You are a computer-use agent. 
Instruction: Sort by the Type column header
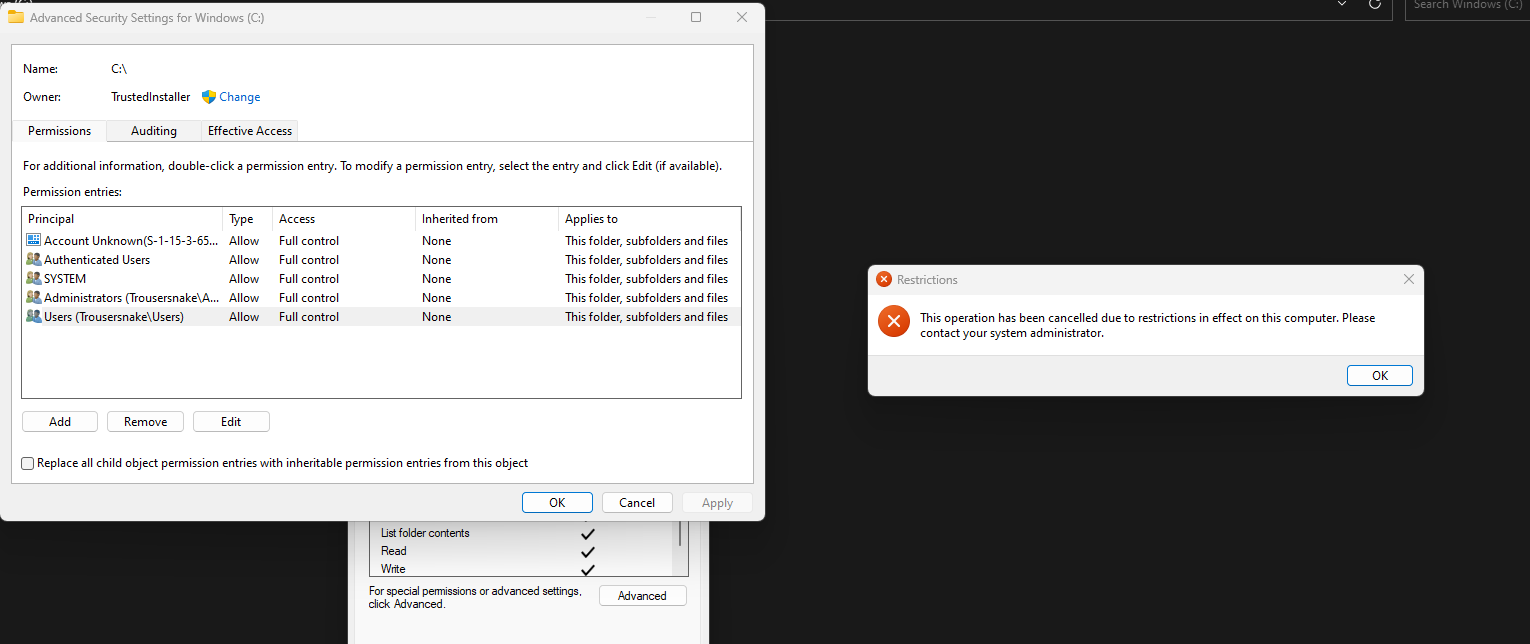click(x=248, y=219)
